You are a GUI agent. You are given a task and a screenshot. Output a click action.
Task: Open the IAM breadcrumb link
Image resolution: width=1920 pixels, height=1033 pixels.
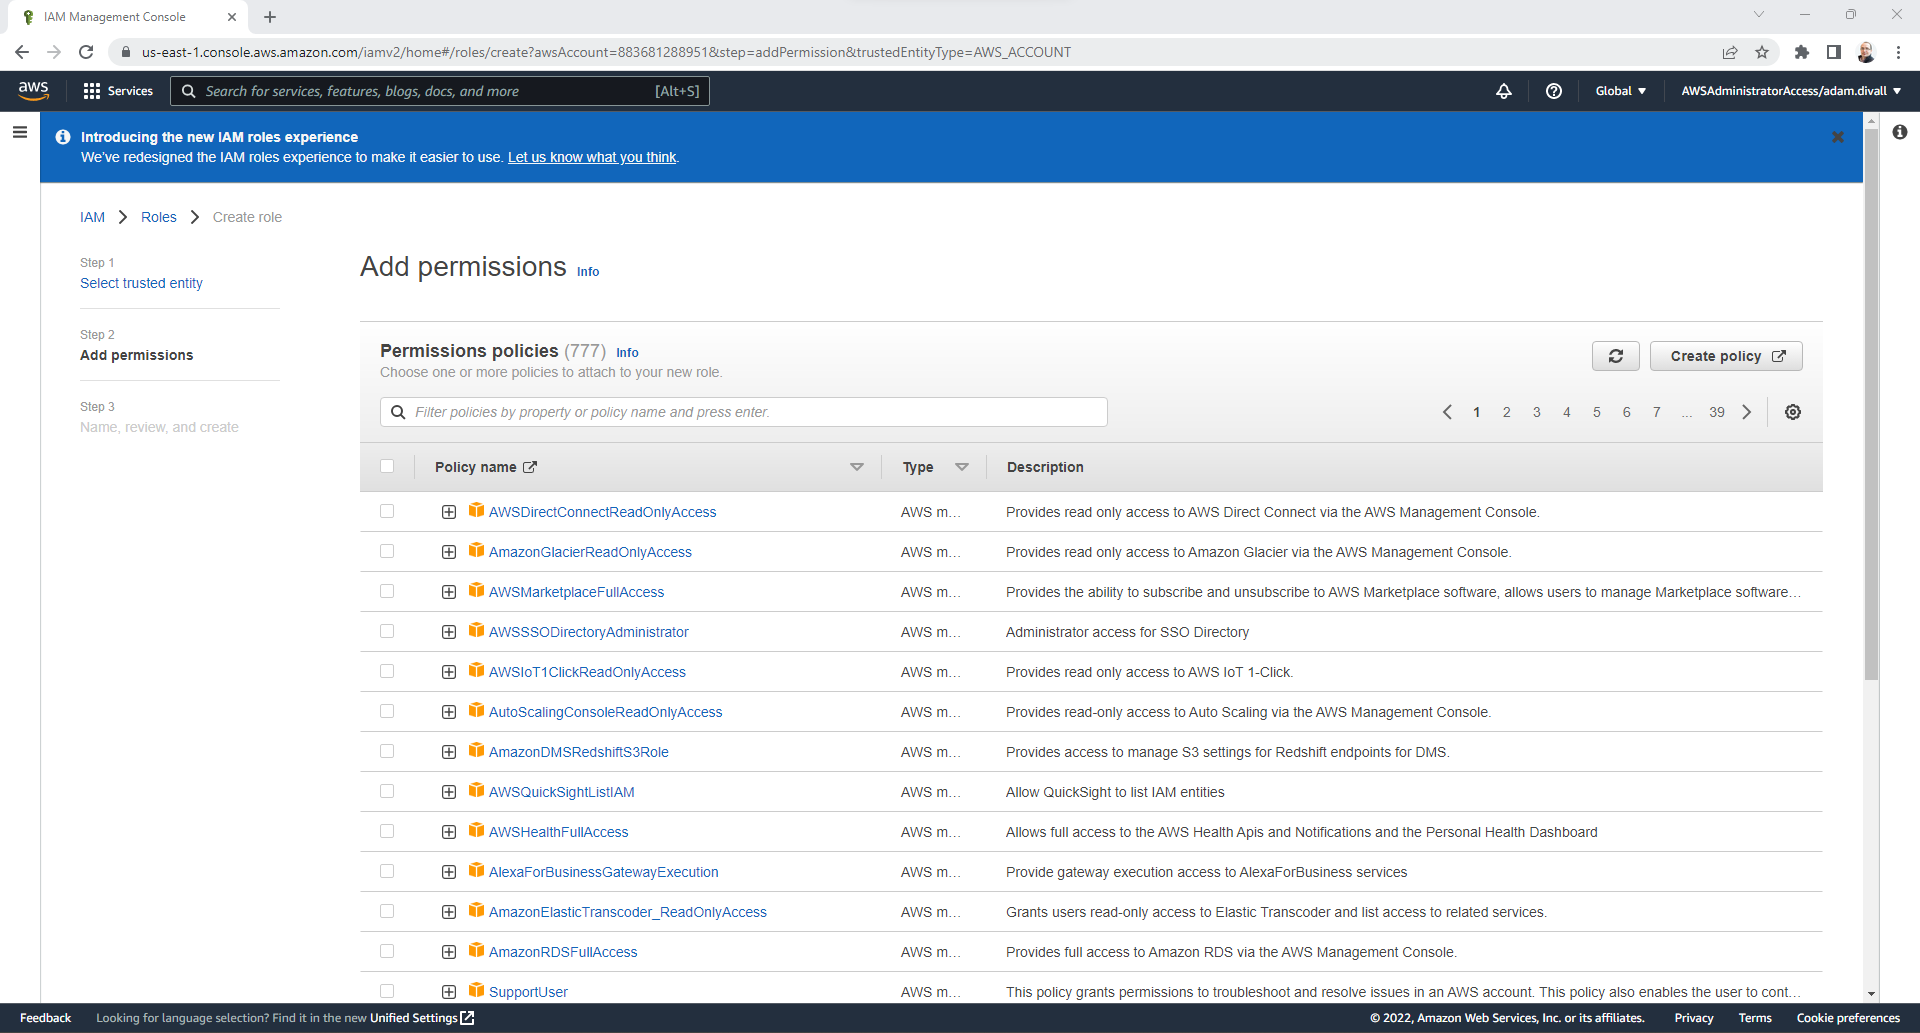pyautogui.click(x=92, y=217)
